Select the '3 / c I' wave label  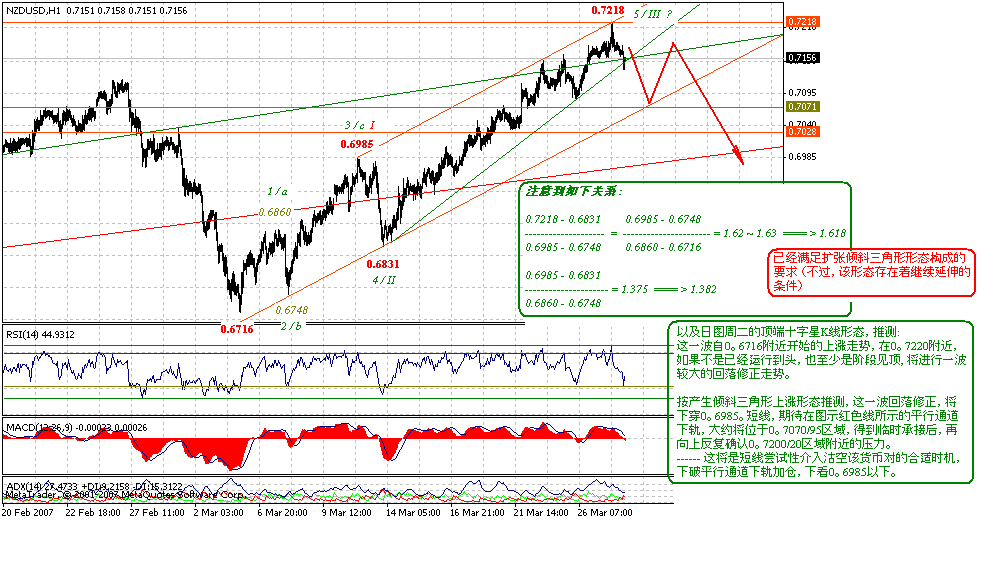coord(359,126)
